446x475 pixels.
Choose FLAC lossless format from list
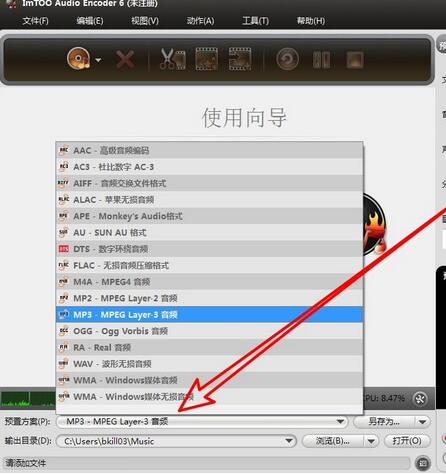[209, 265]
